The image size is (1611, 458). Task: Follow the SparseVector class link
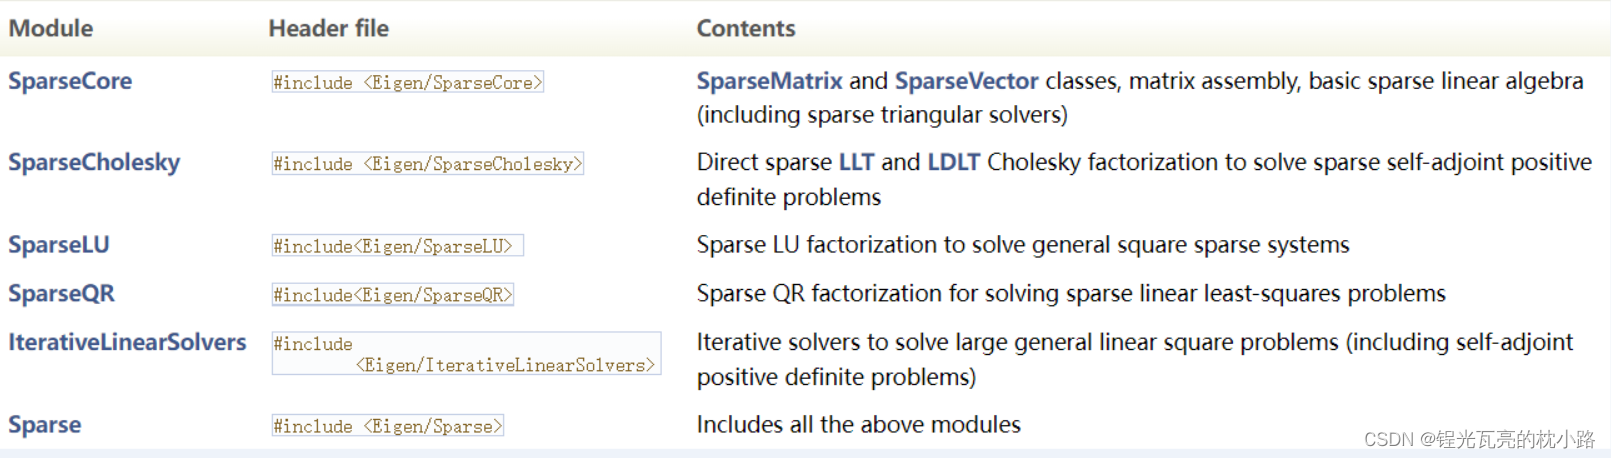point(967,81)
